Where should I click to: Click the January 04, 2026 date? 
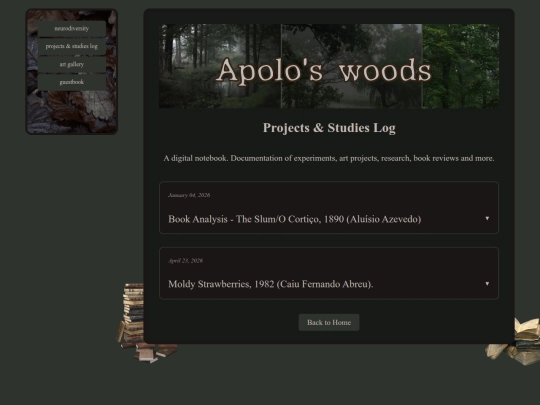point(189,195)
